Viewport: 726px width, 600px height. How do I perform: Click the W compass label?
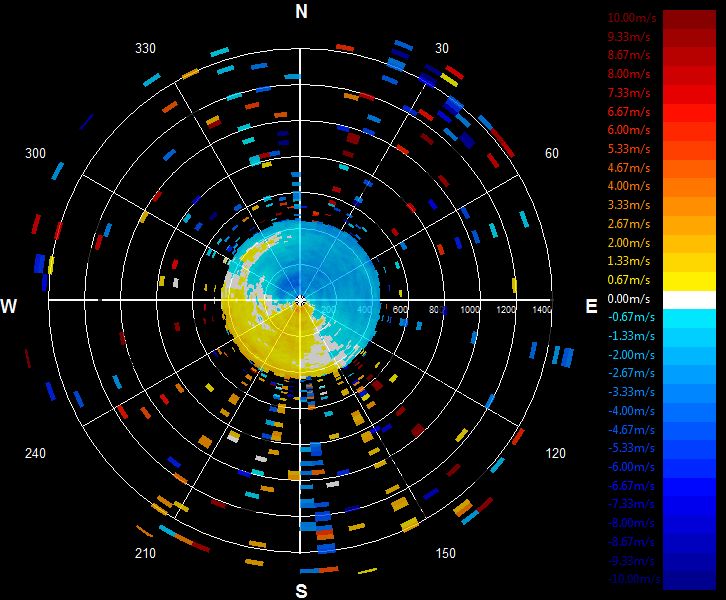pyautogui.click(x=9, y=306)
